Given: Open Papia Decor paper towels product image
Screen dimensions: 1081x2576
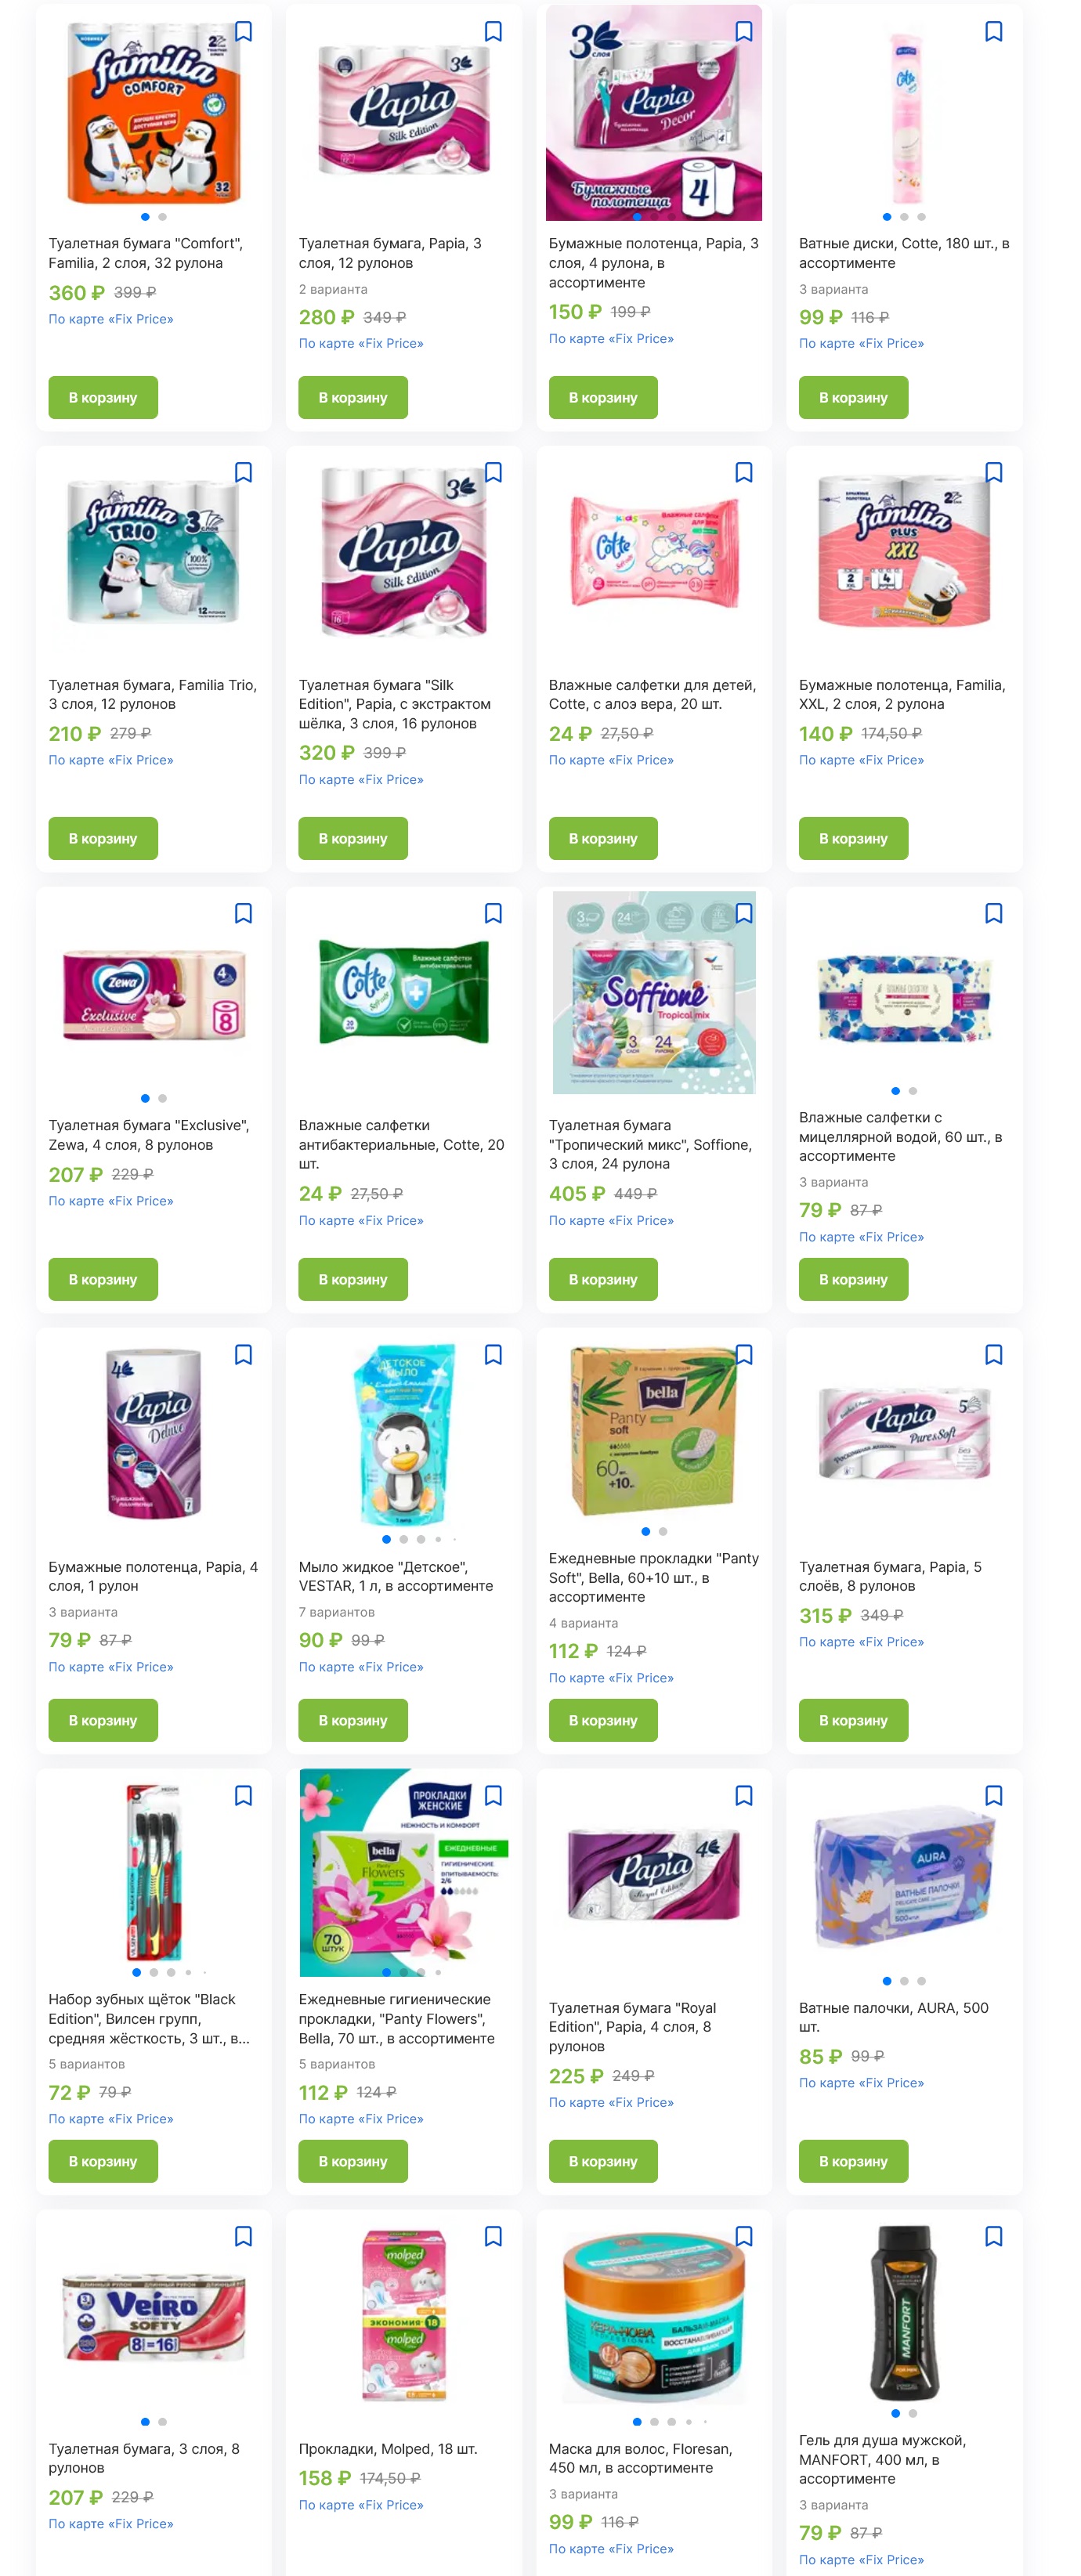Looking at the screenshot, I should [x=654, y=113].
